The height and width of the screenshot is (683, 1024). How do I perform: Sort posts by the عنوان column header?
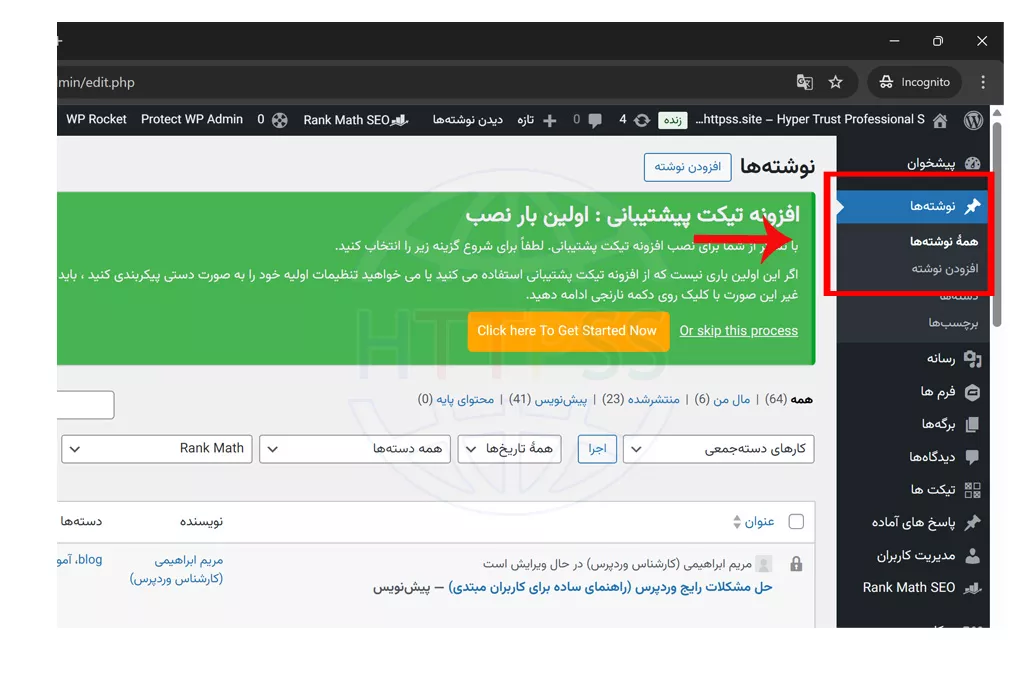[758, 521]
